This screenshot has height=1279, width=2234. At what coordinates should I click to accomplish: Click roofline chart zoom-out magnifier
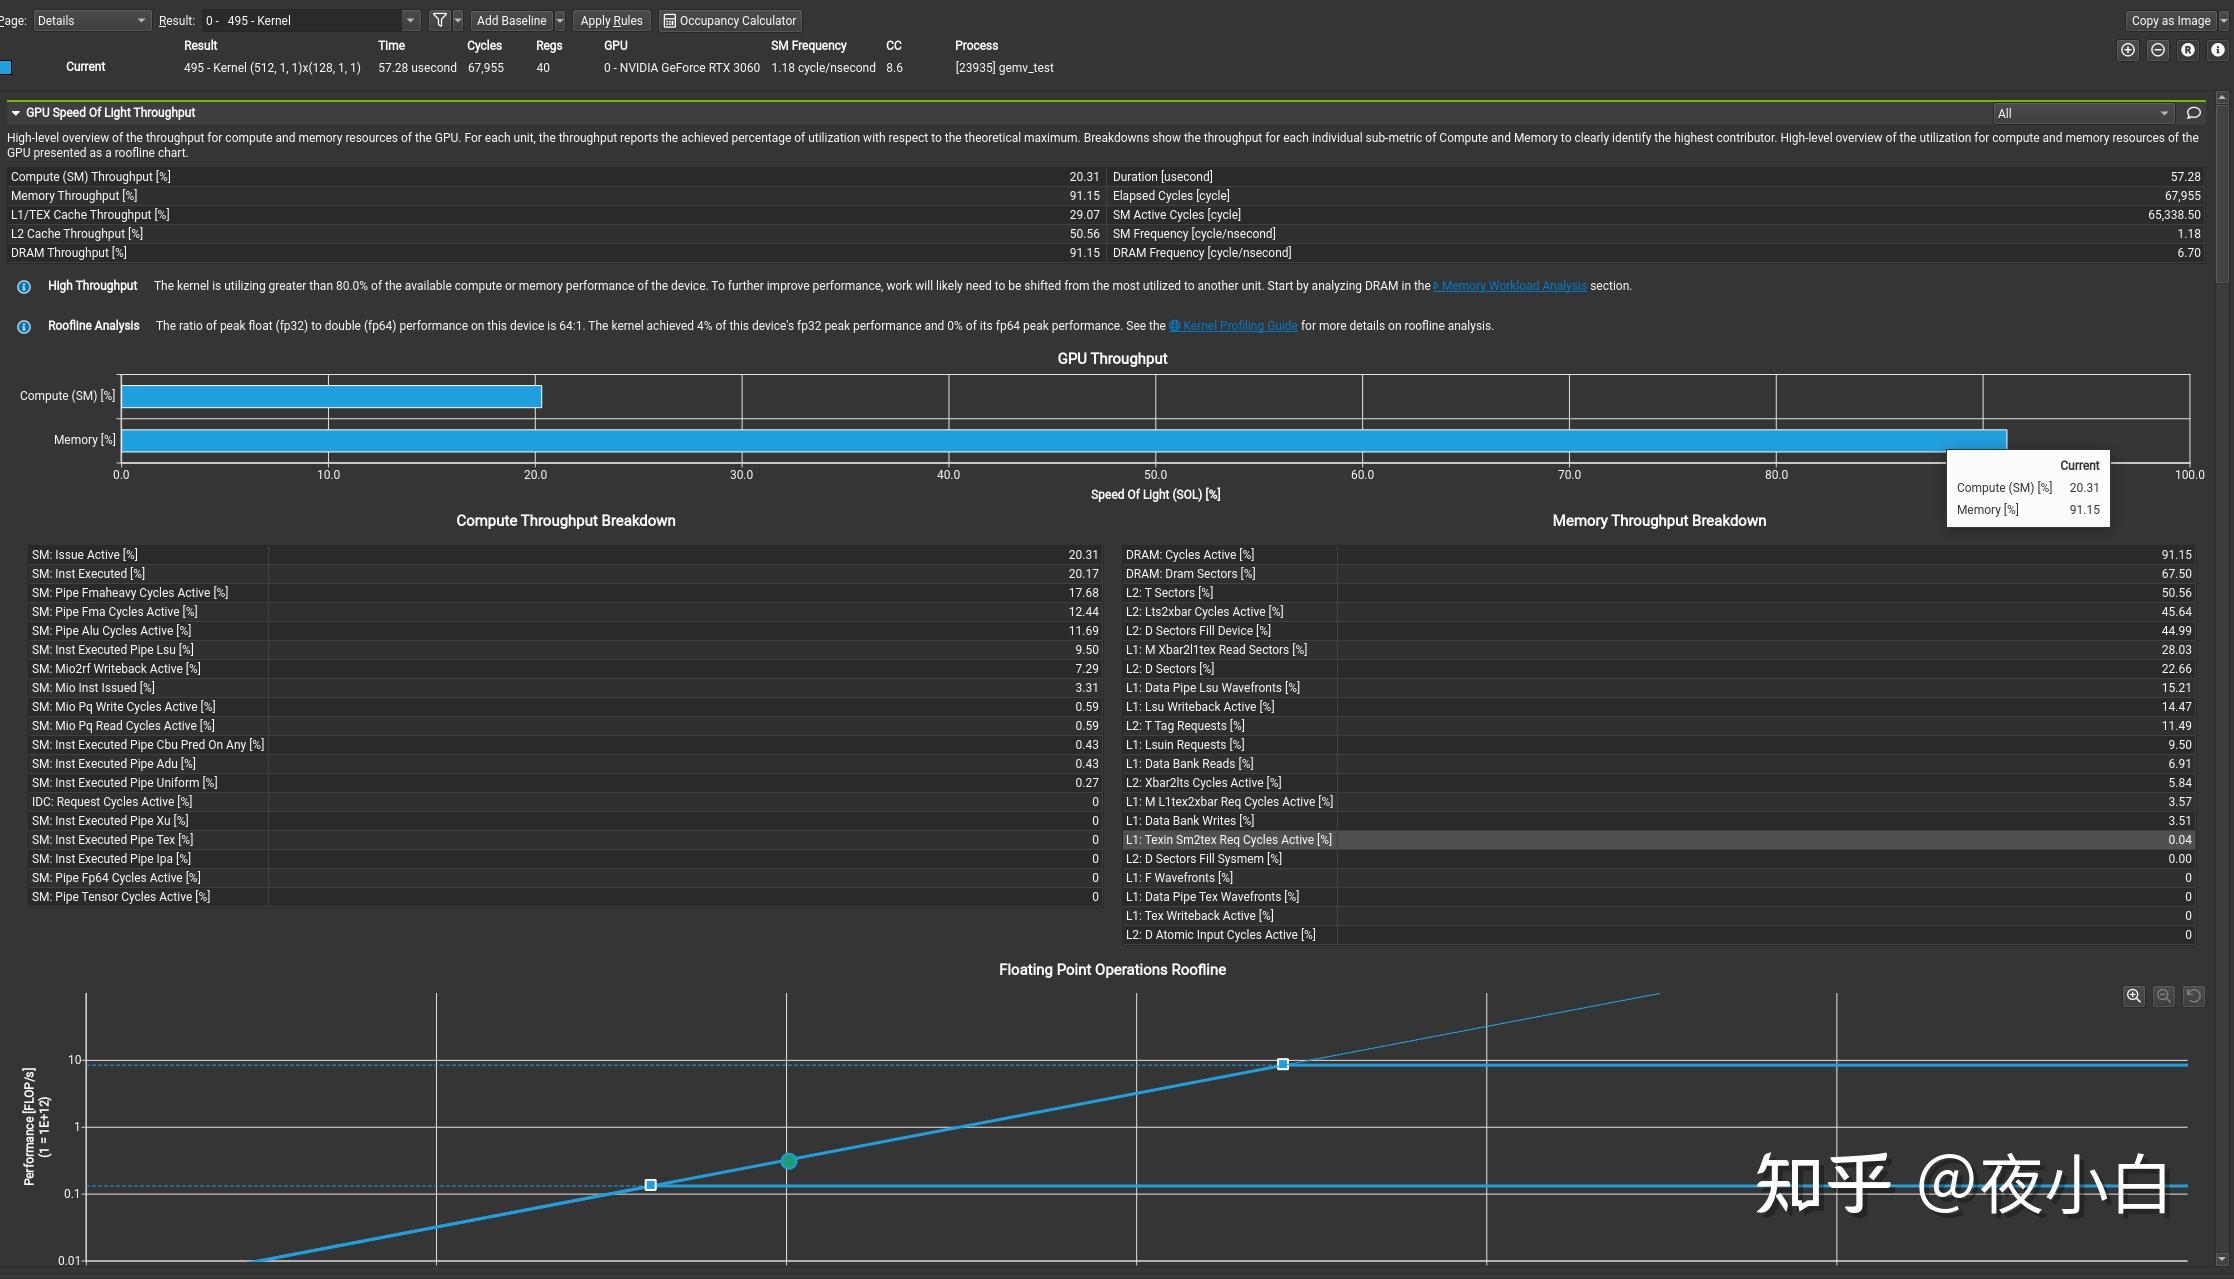(x=2163, y=996)
